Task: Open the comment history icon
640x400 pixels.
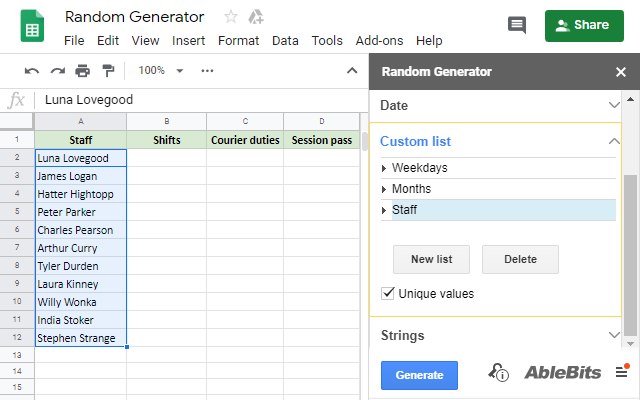Action: point(517,25)
